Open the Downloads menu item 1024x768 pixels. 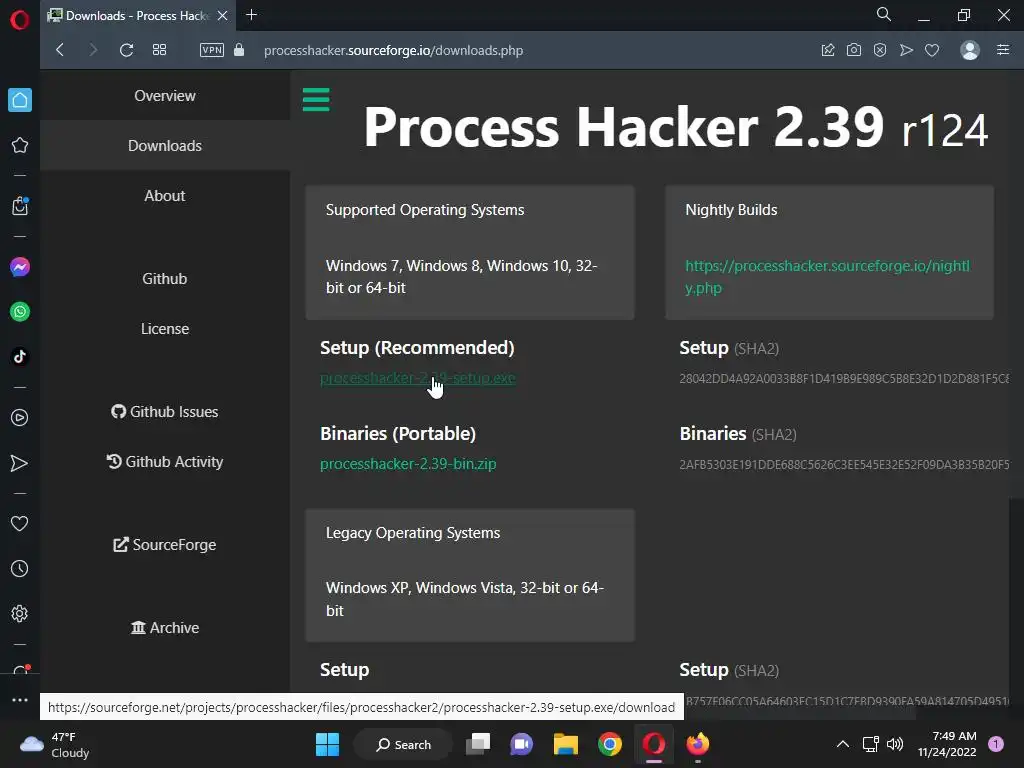point(165,146)
